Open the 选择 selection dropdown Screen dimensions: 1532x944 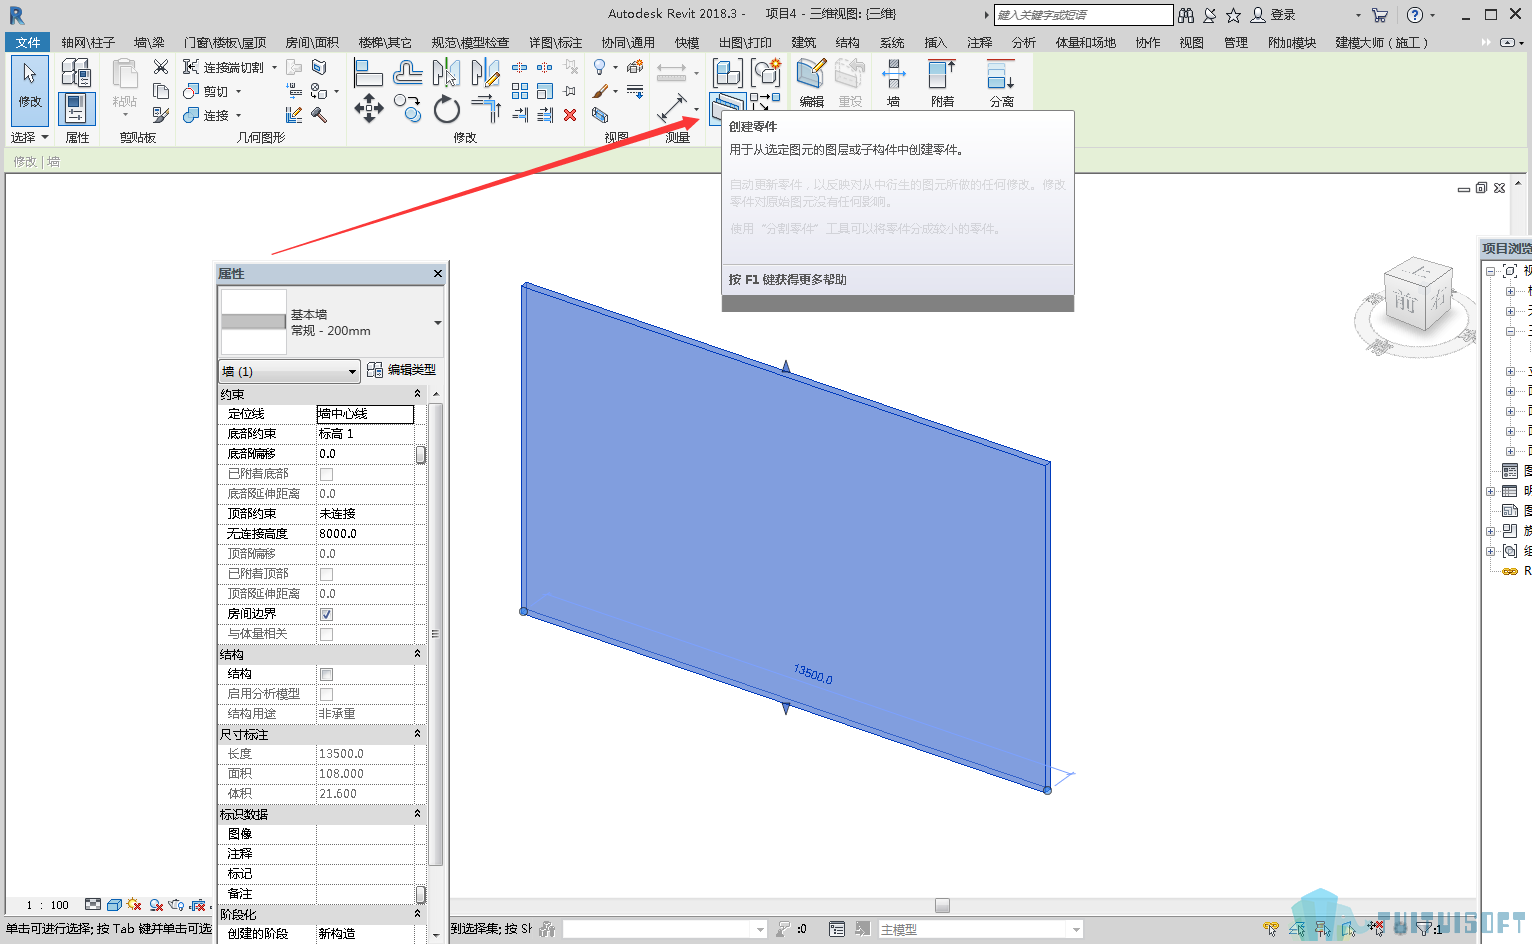click(x=30, y=137)
